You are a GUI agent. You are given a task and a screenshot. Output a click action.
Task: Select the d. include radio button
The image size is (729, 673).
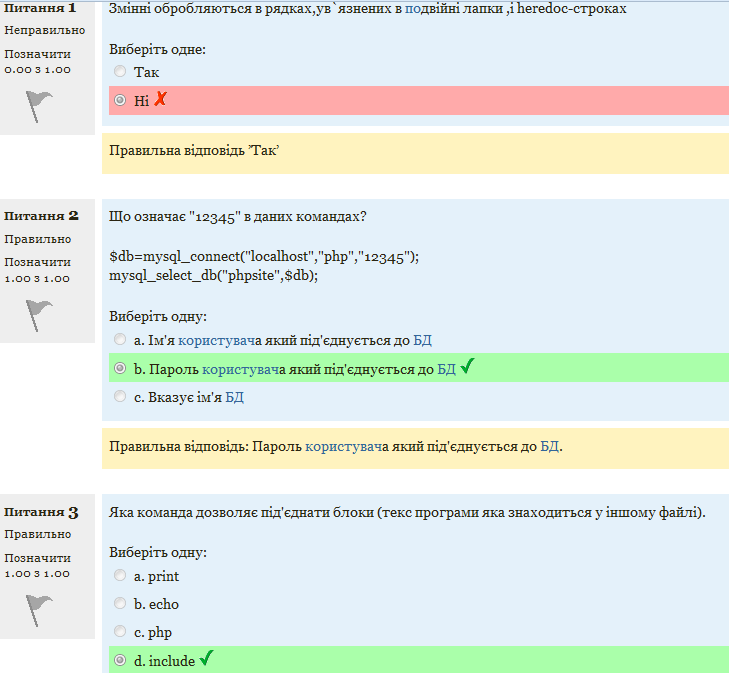tap(120, 660)
